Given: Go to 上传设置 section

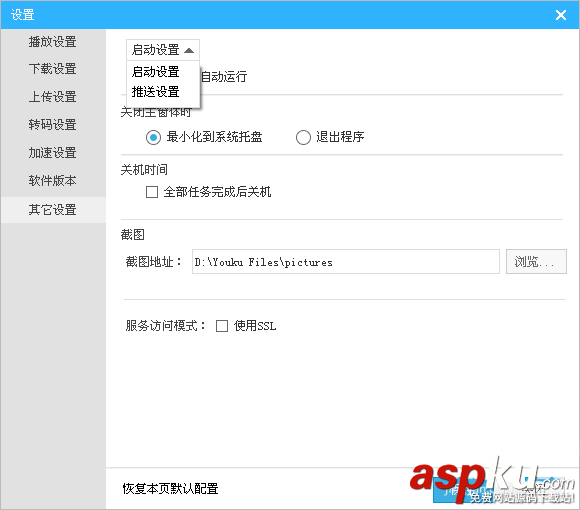Looking at the screenshot, I should click(x=53, y=97).
